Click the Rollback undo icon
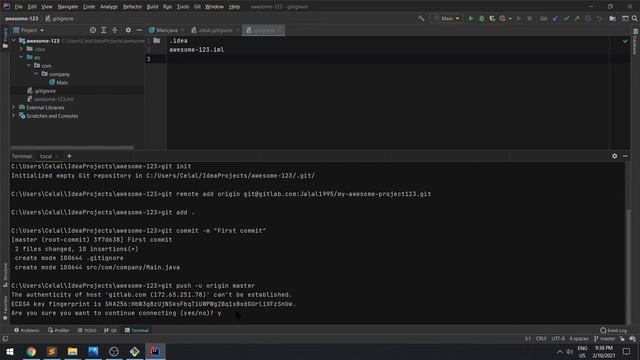Viewport: 640px width, 360px height. click(x=599, y=18)
